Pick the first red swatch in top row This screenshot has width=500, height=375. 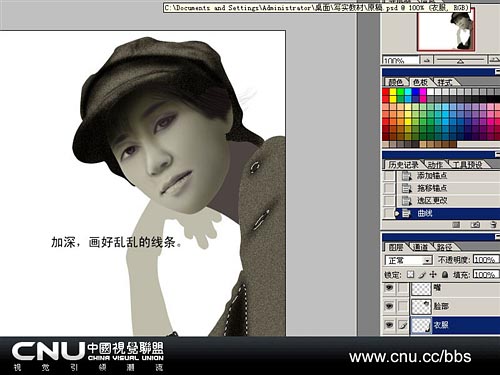click(386, 92)
